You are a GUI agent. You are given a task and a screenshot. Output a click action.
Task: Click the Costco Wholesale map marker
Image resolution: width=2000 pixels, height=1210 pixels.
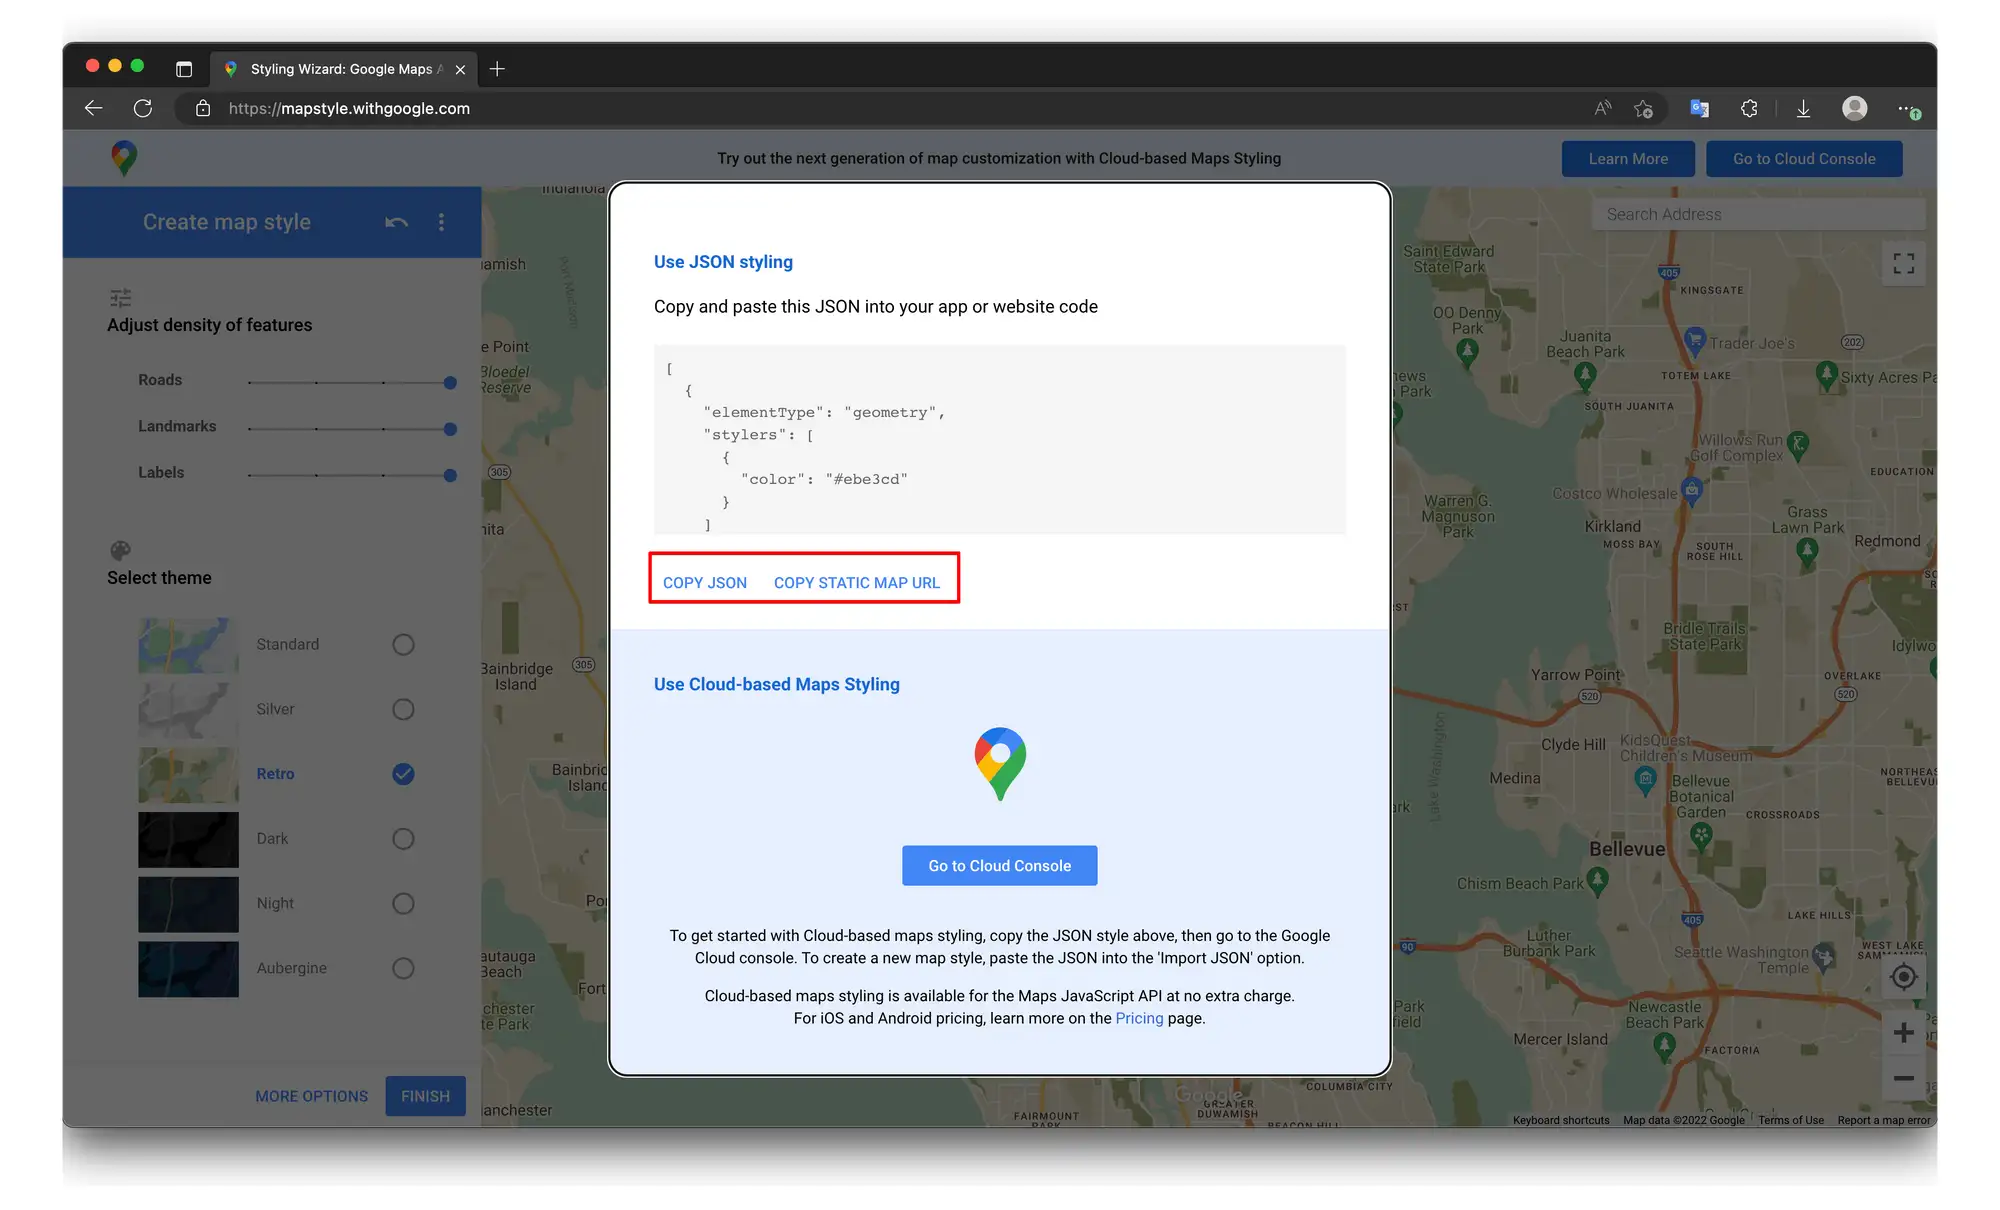pyautogui.click(x=1692, y=491)
